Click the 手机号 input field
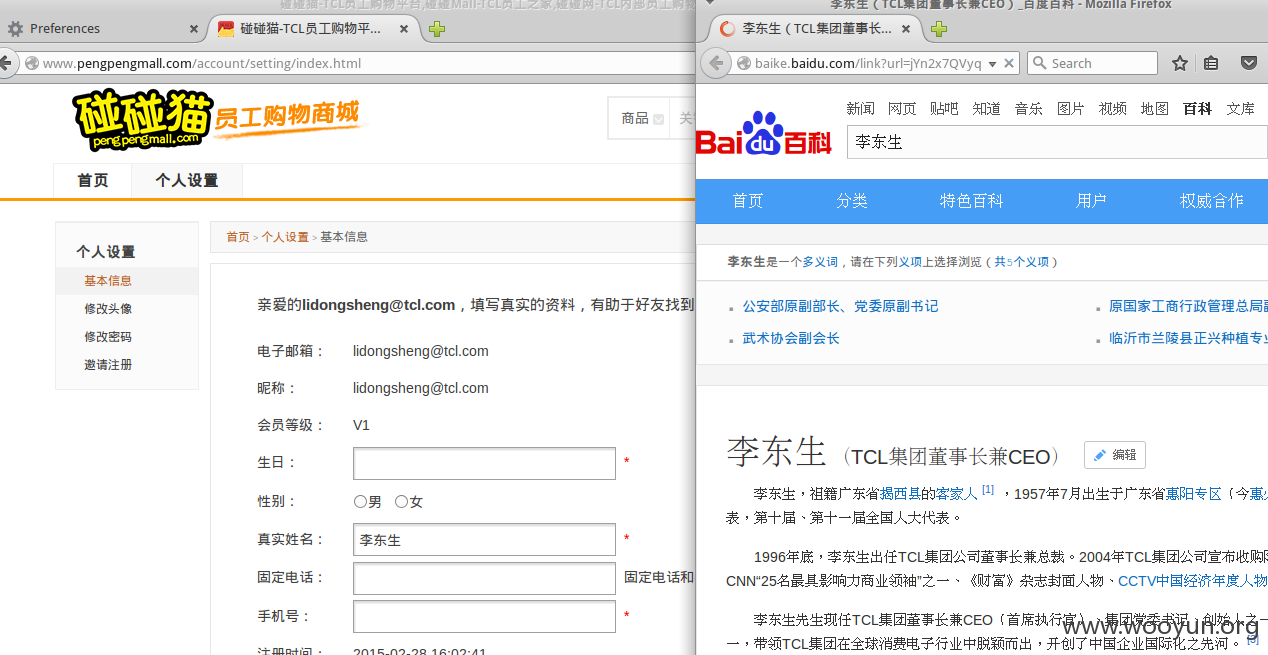 point(484,616)
